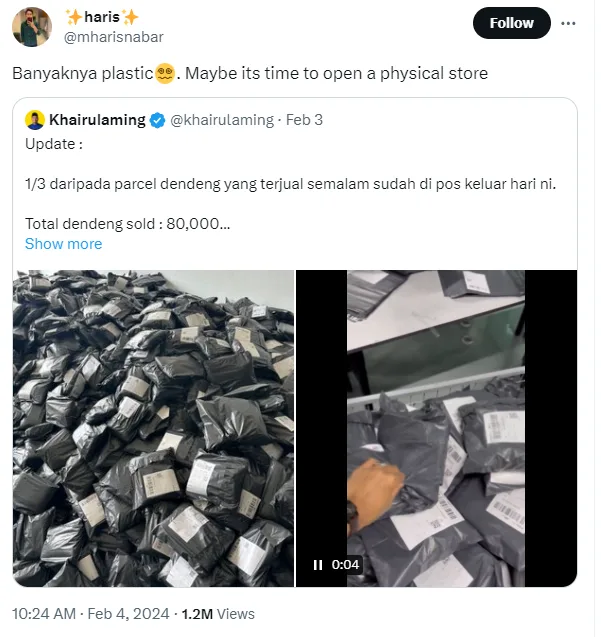Click the sparkle emoji before haris
Screen dimensions: 601x637
click(x=73, y=17)
